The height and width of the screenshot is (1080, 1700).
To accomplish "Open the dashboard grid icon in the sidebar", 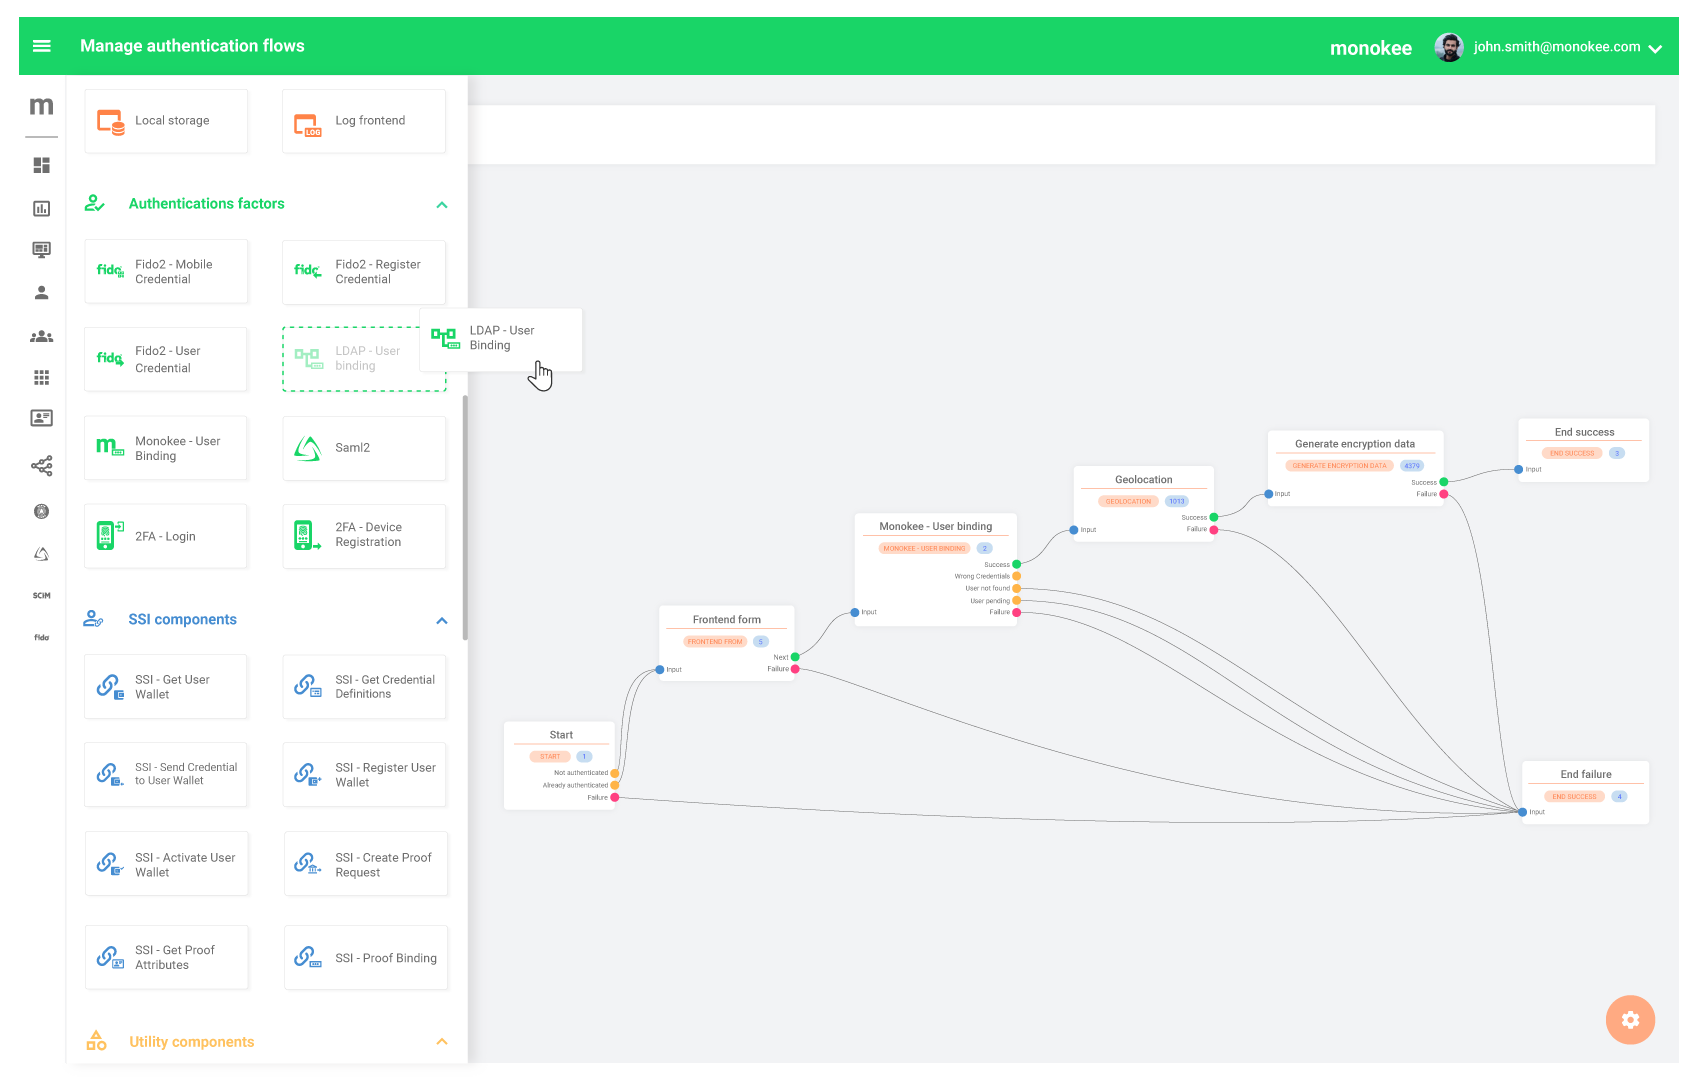I will pyautogui.click(x=42, y=165).
